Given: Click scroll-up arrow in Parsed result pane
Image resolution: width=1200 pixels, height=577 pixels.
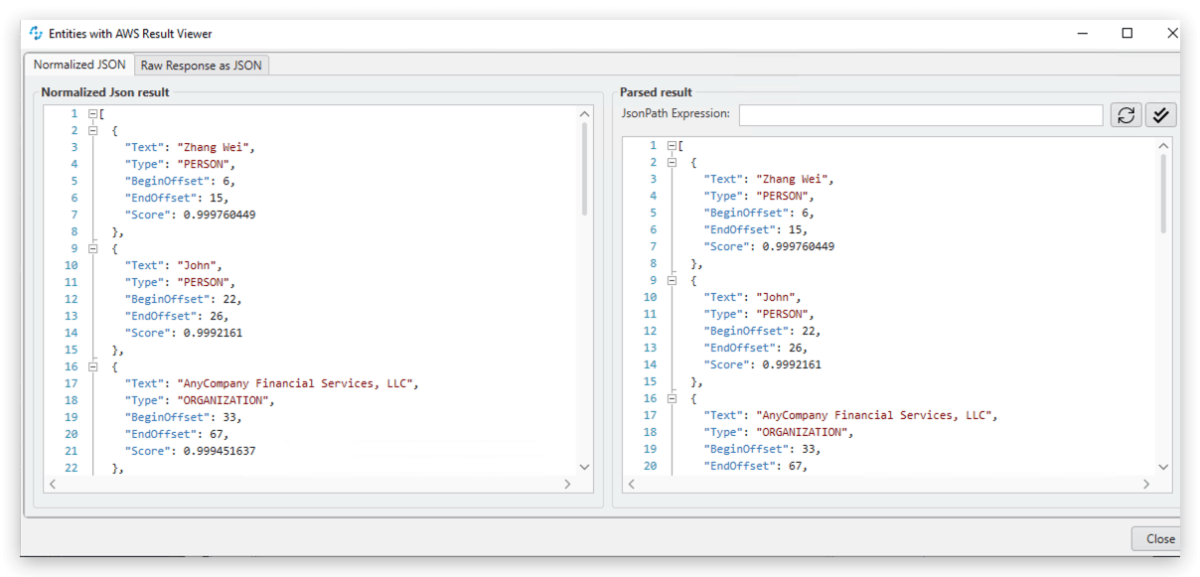Looking at the screenshot, I should 1162,147.
